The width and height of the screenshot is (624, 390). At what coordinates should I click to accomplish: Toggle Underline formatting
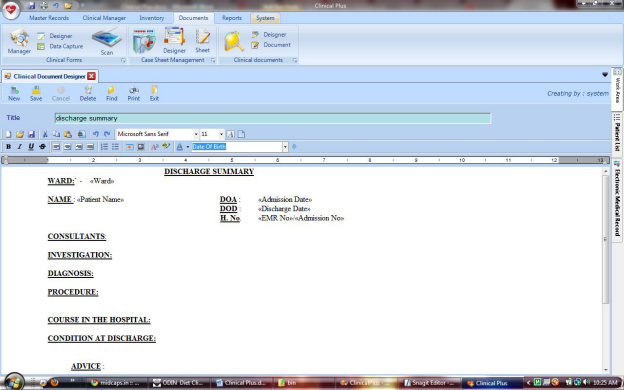[x=31, y=147]
